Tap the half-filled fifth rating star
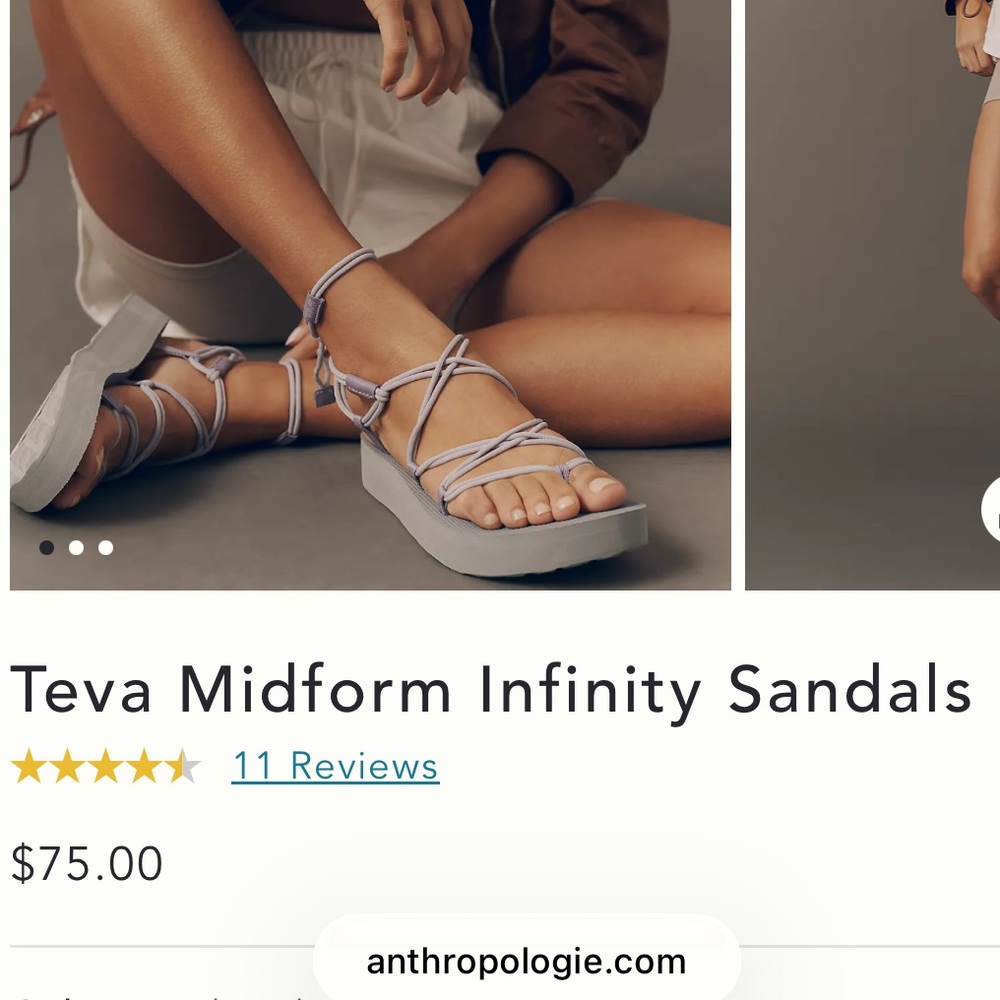 [x=184, y=766]
